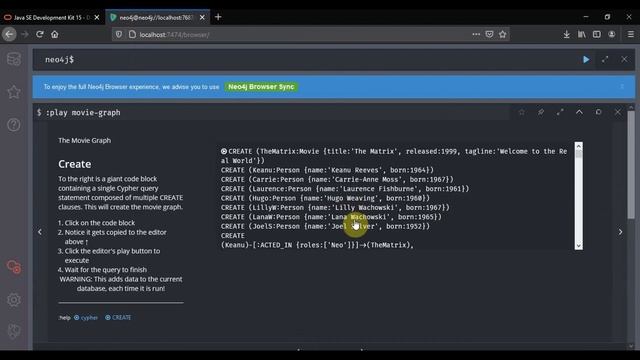Image resolution: width=640 pixels, height=360 pixels.
Task: Open Browser Settings gear icon in sidebar
Action: click(14, 300)
